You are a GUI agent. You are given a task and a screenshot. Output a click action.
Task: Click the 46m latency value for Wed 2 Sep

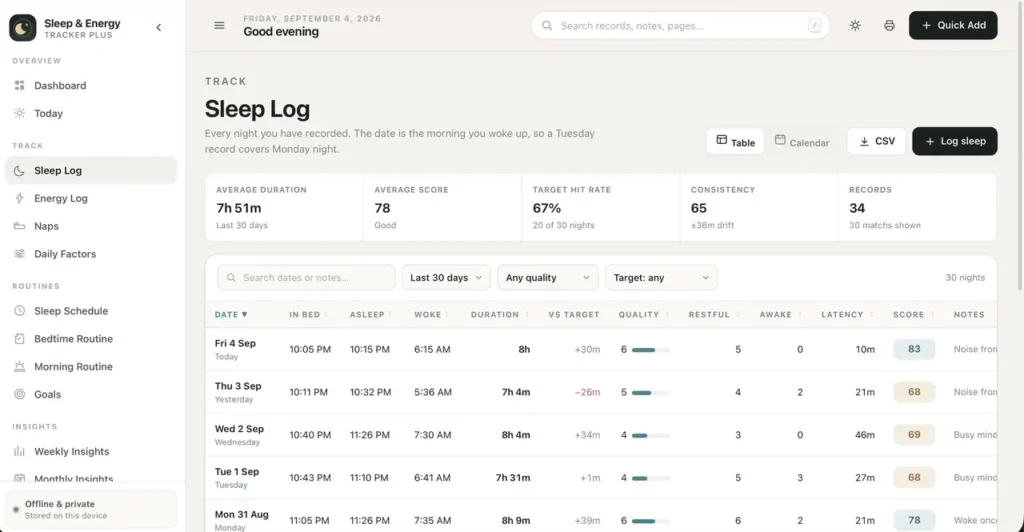[x=865, y=435]
